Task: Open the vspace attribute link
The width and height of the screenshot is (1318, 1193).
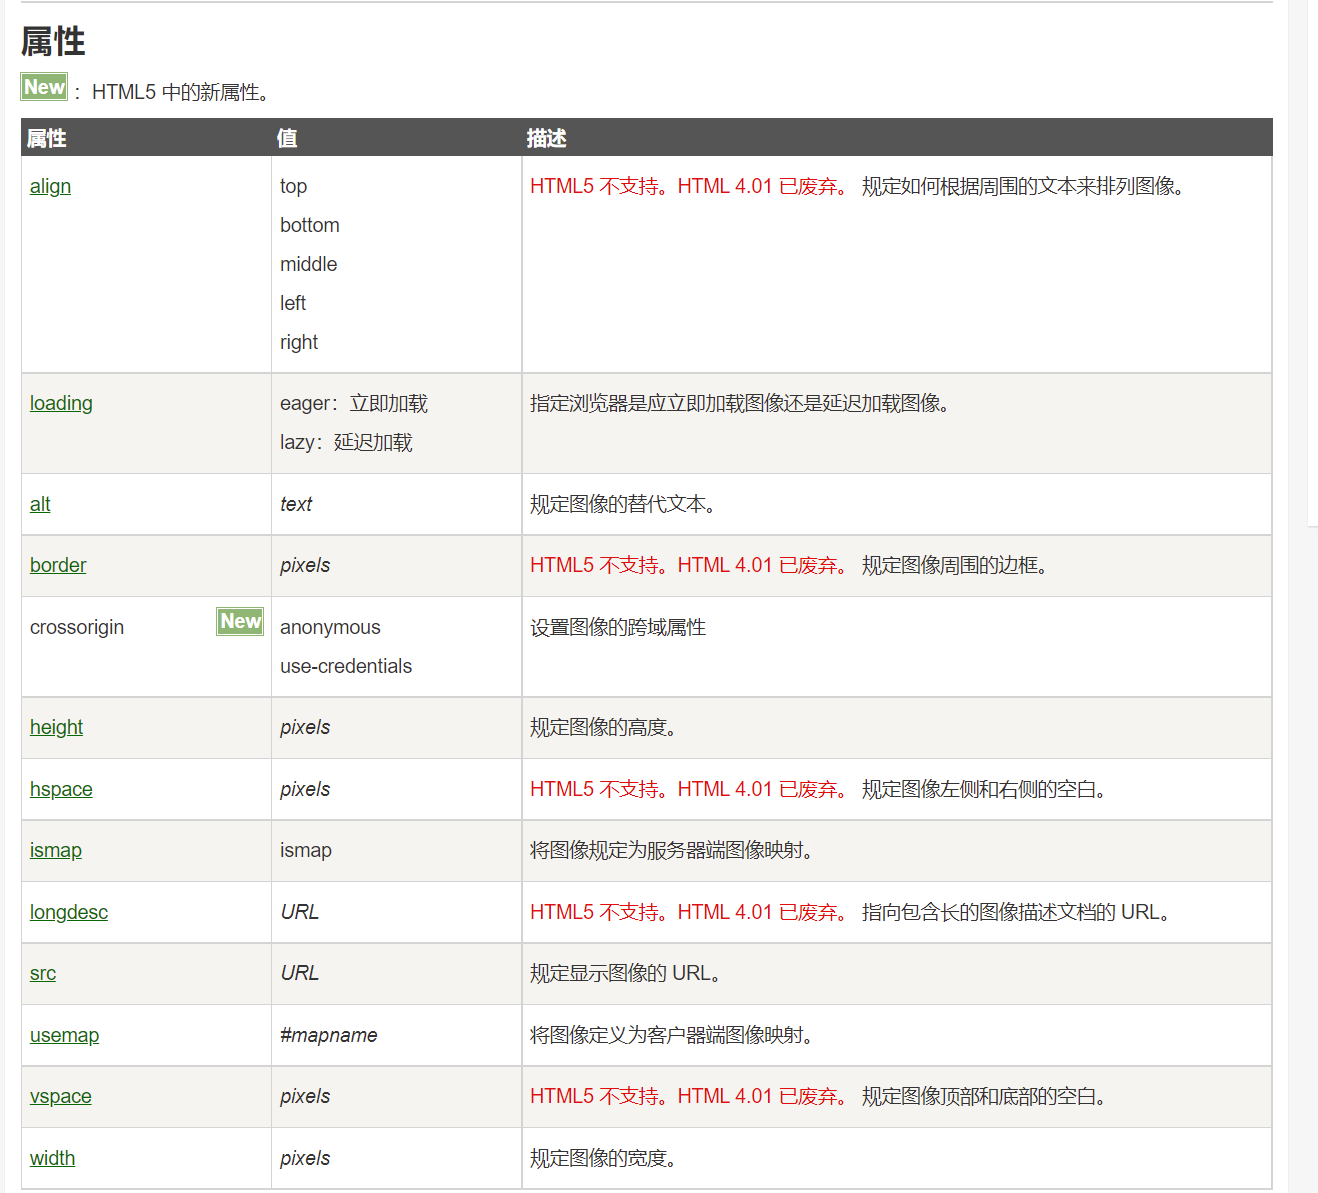Action: tap(61, 1097)
